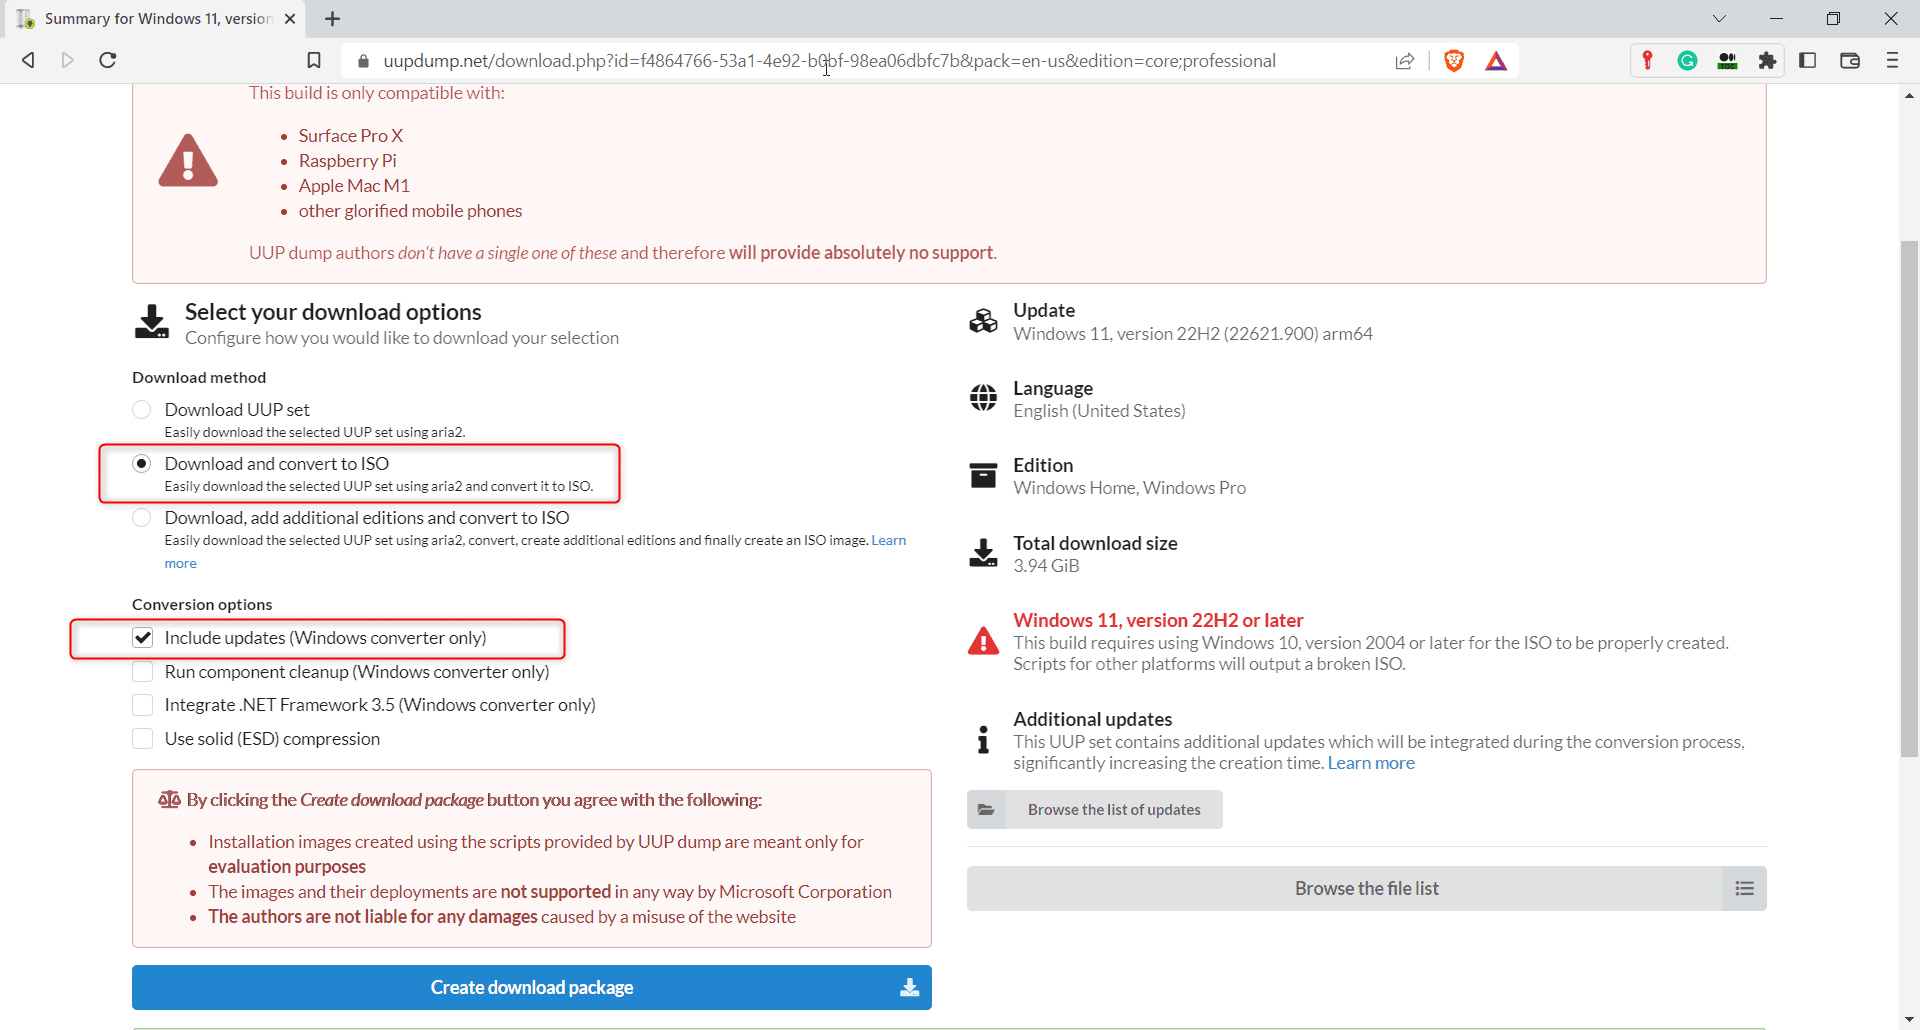Toggle the browser sidebar panel icon
1920x1030 pixels.
1808,60
